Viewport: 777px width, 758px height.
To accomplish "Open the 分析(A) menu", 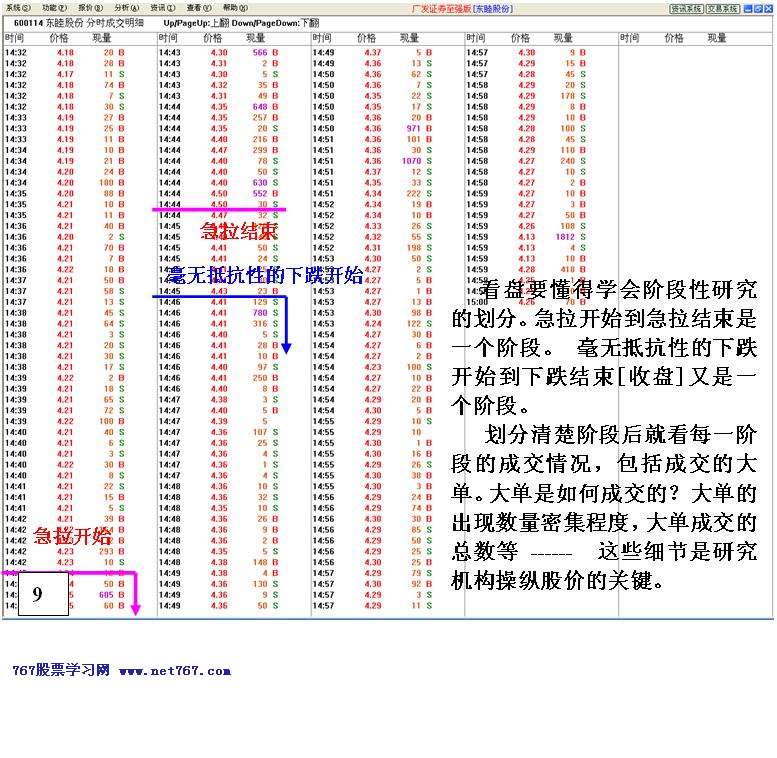I will pos(126,8).
